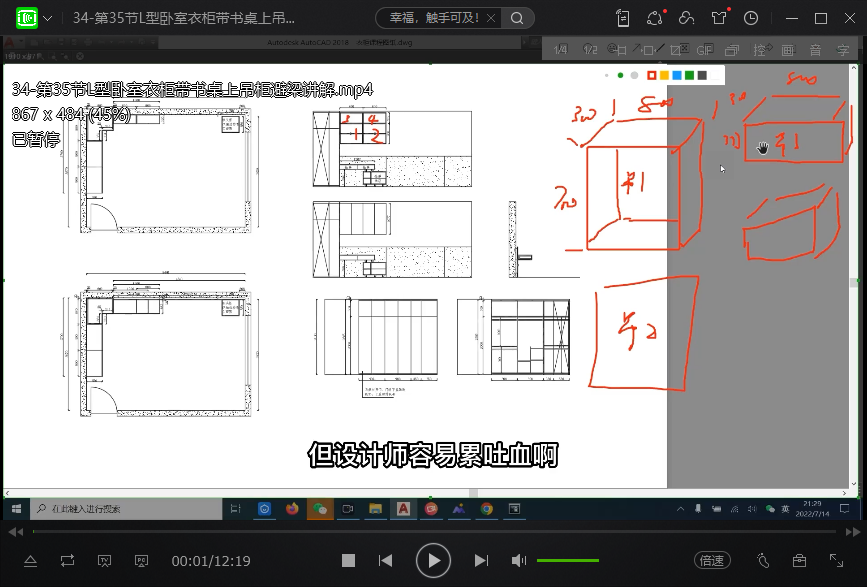This screenshot has width=867, height=587.
Task: Open the 倍速 playback speed menu
Action: [712, 561]
